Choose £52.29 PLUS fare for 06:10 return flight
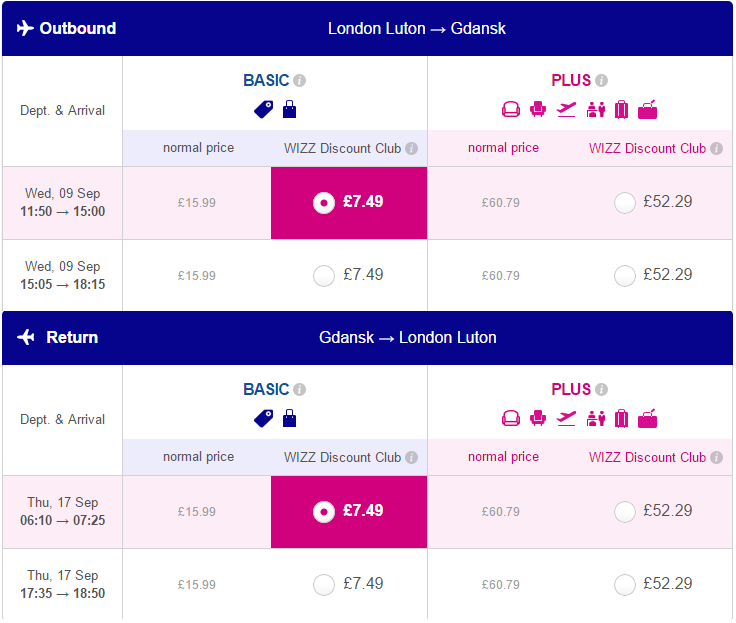Image resolution: width=736 pixels, height=623 pixels. pyautogui.click(x=625, y=512)
